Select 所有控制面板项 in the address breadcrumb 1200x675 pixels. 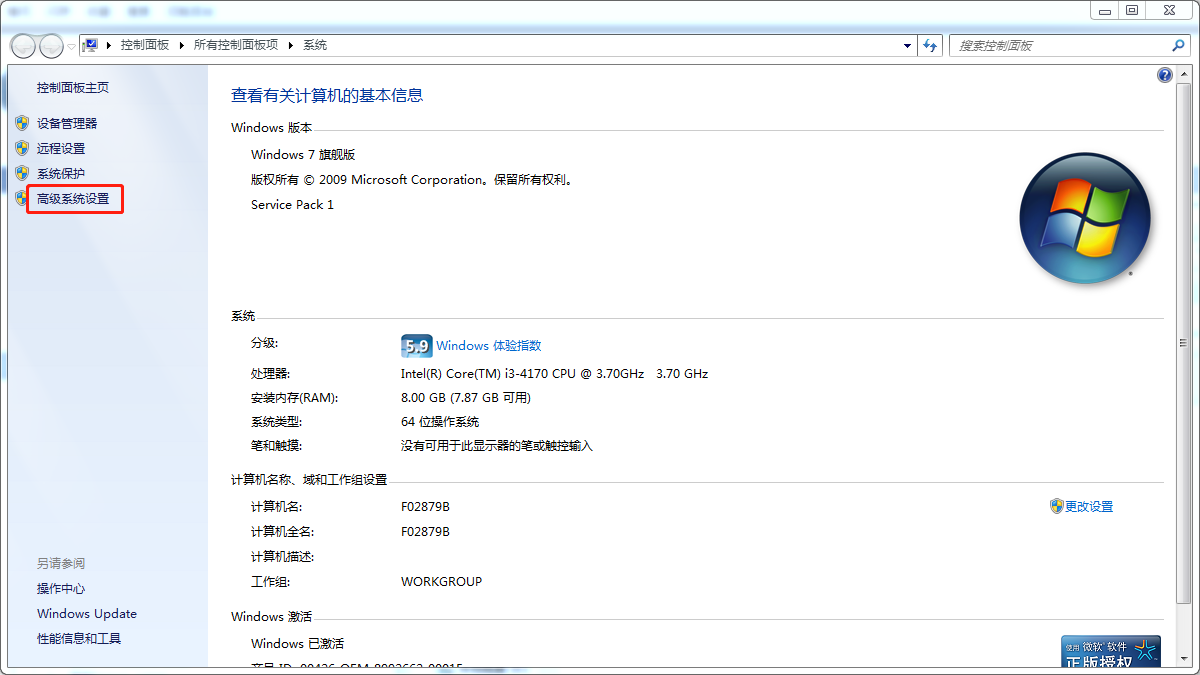click(236, 45)
